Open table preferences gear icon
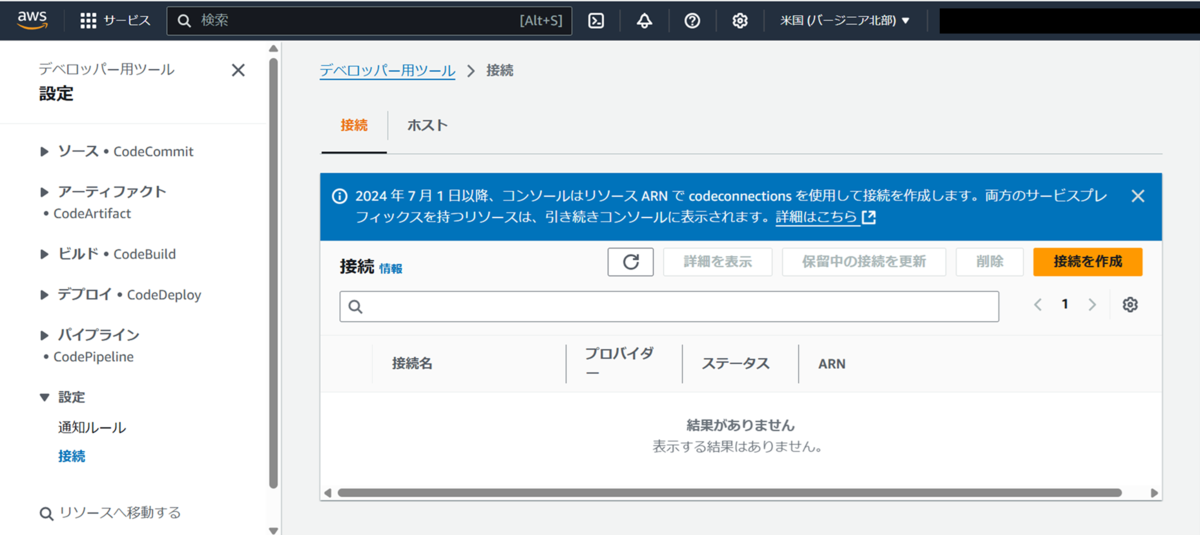The image size is (1200, 535). point(1130,305)
